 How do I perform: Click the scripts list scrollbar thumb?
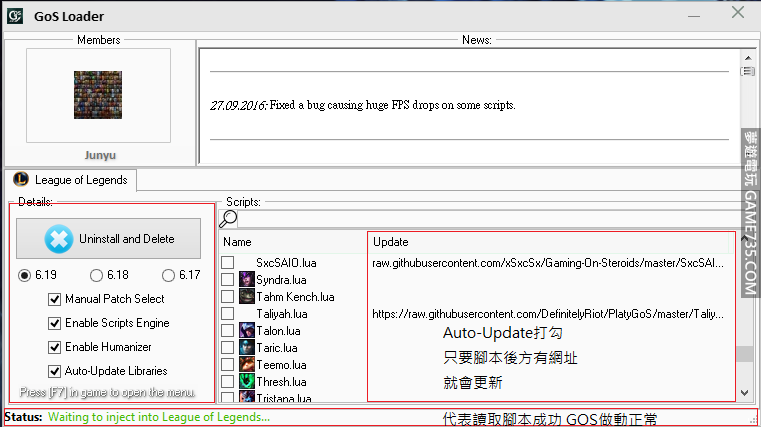[744, 353]
